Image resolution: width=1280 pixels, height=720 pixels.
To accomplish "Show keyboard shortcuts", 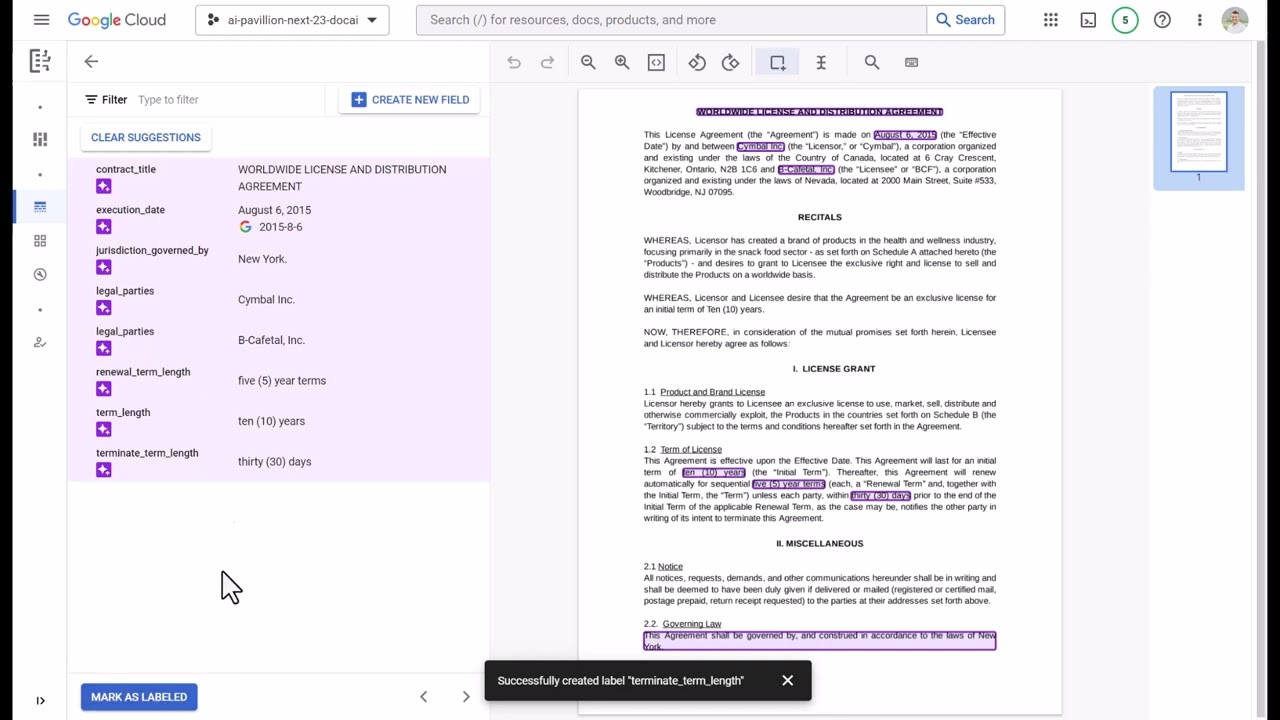I will [x=911, y=62].
